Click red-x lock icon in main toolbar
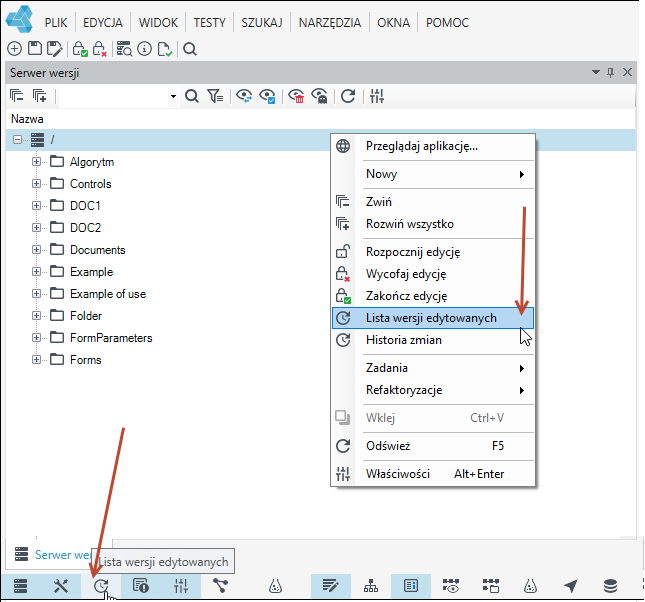The width and height of the screenshot is (645, 602). [x=100, y=49]
